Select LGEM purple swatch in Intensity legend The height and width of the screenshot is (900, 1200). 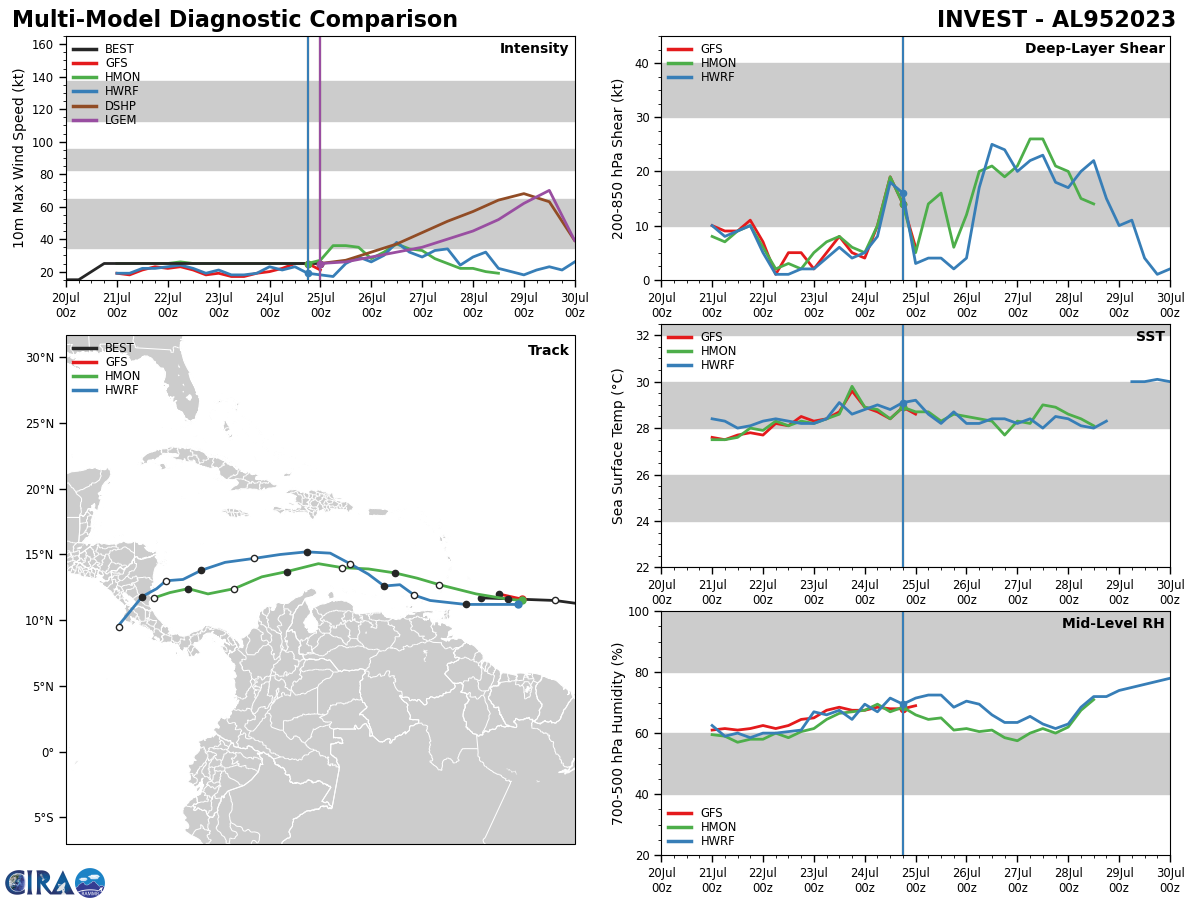tap(85, 120)
